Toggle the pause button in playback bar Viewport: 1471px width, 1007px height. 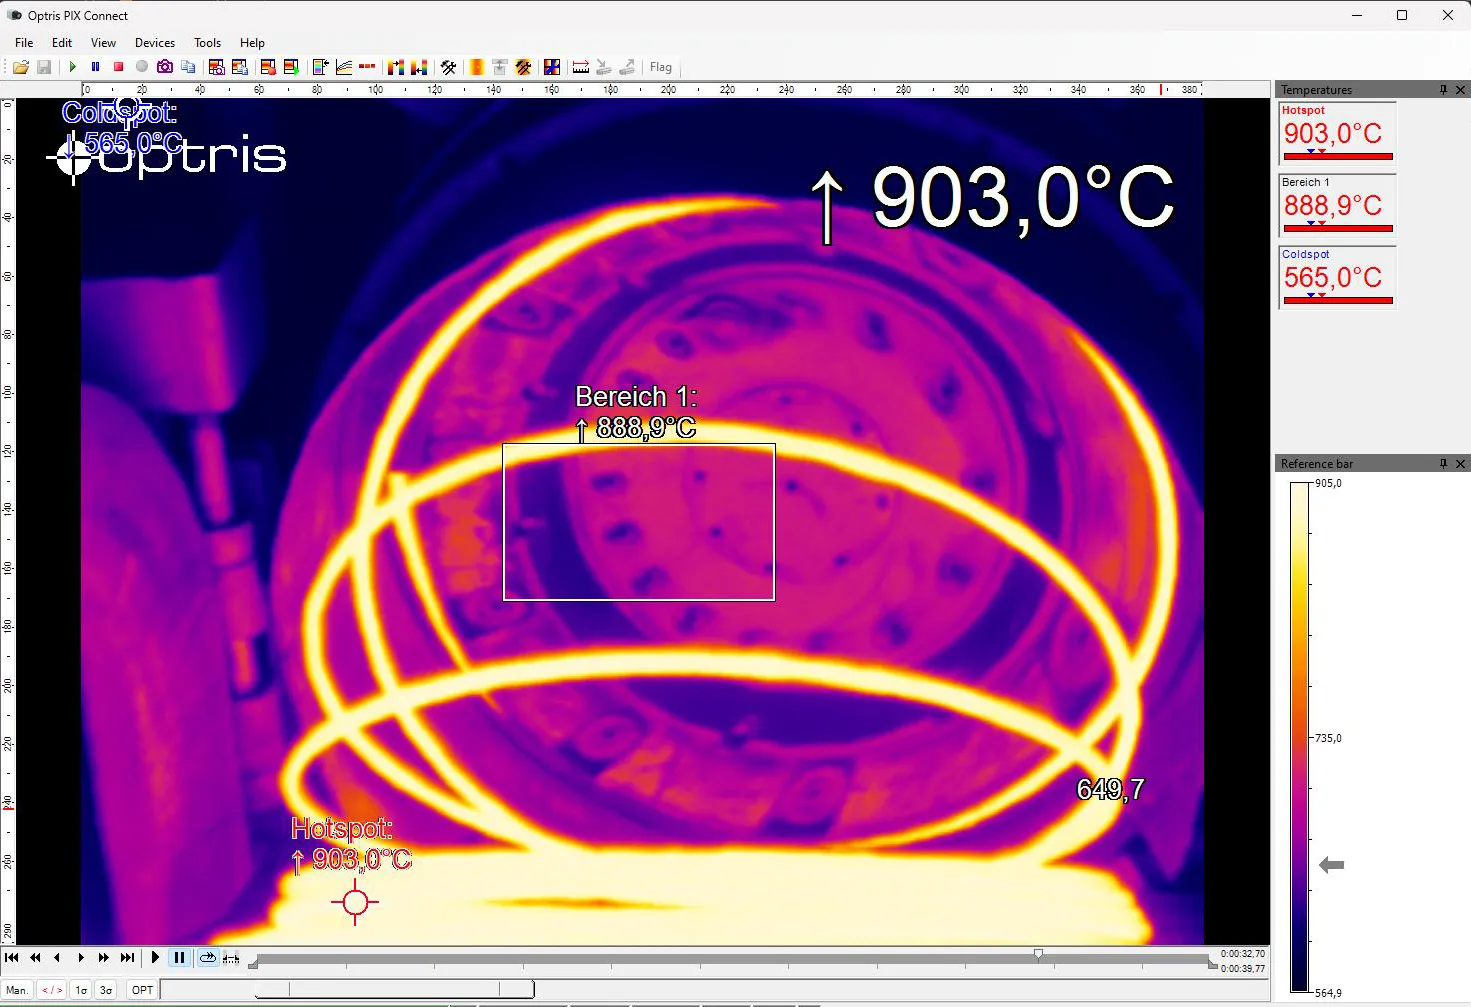tap(179, 958)
